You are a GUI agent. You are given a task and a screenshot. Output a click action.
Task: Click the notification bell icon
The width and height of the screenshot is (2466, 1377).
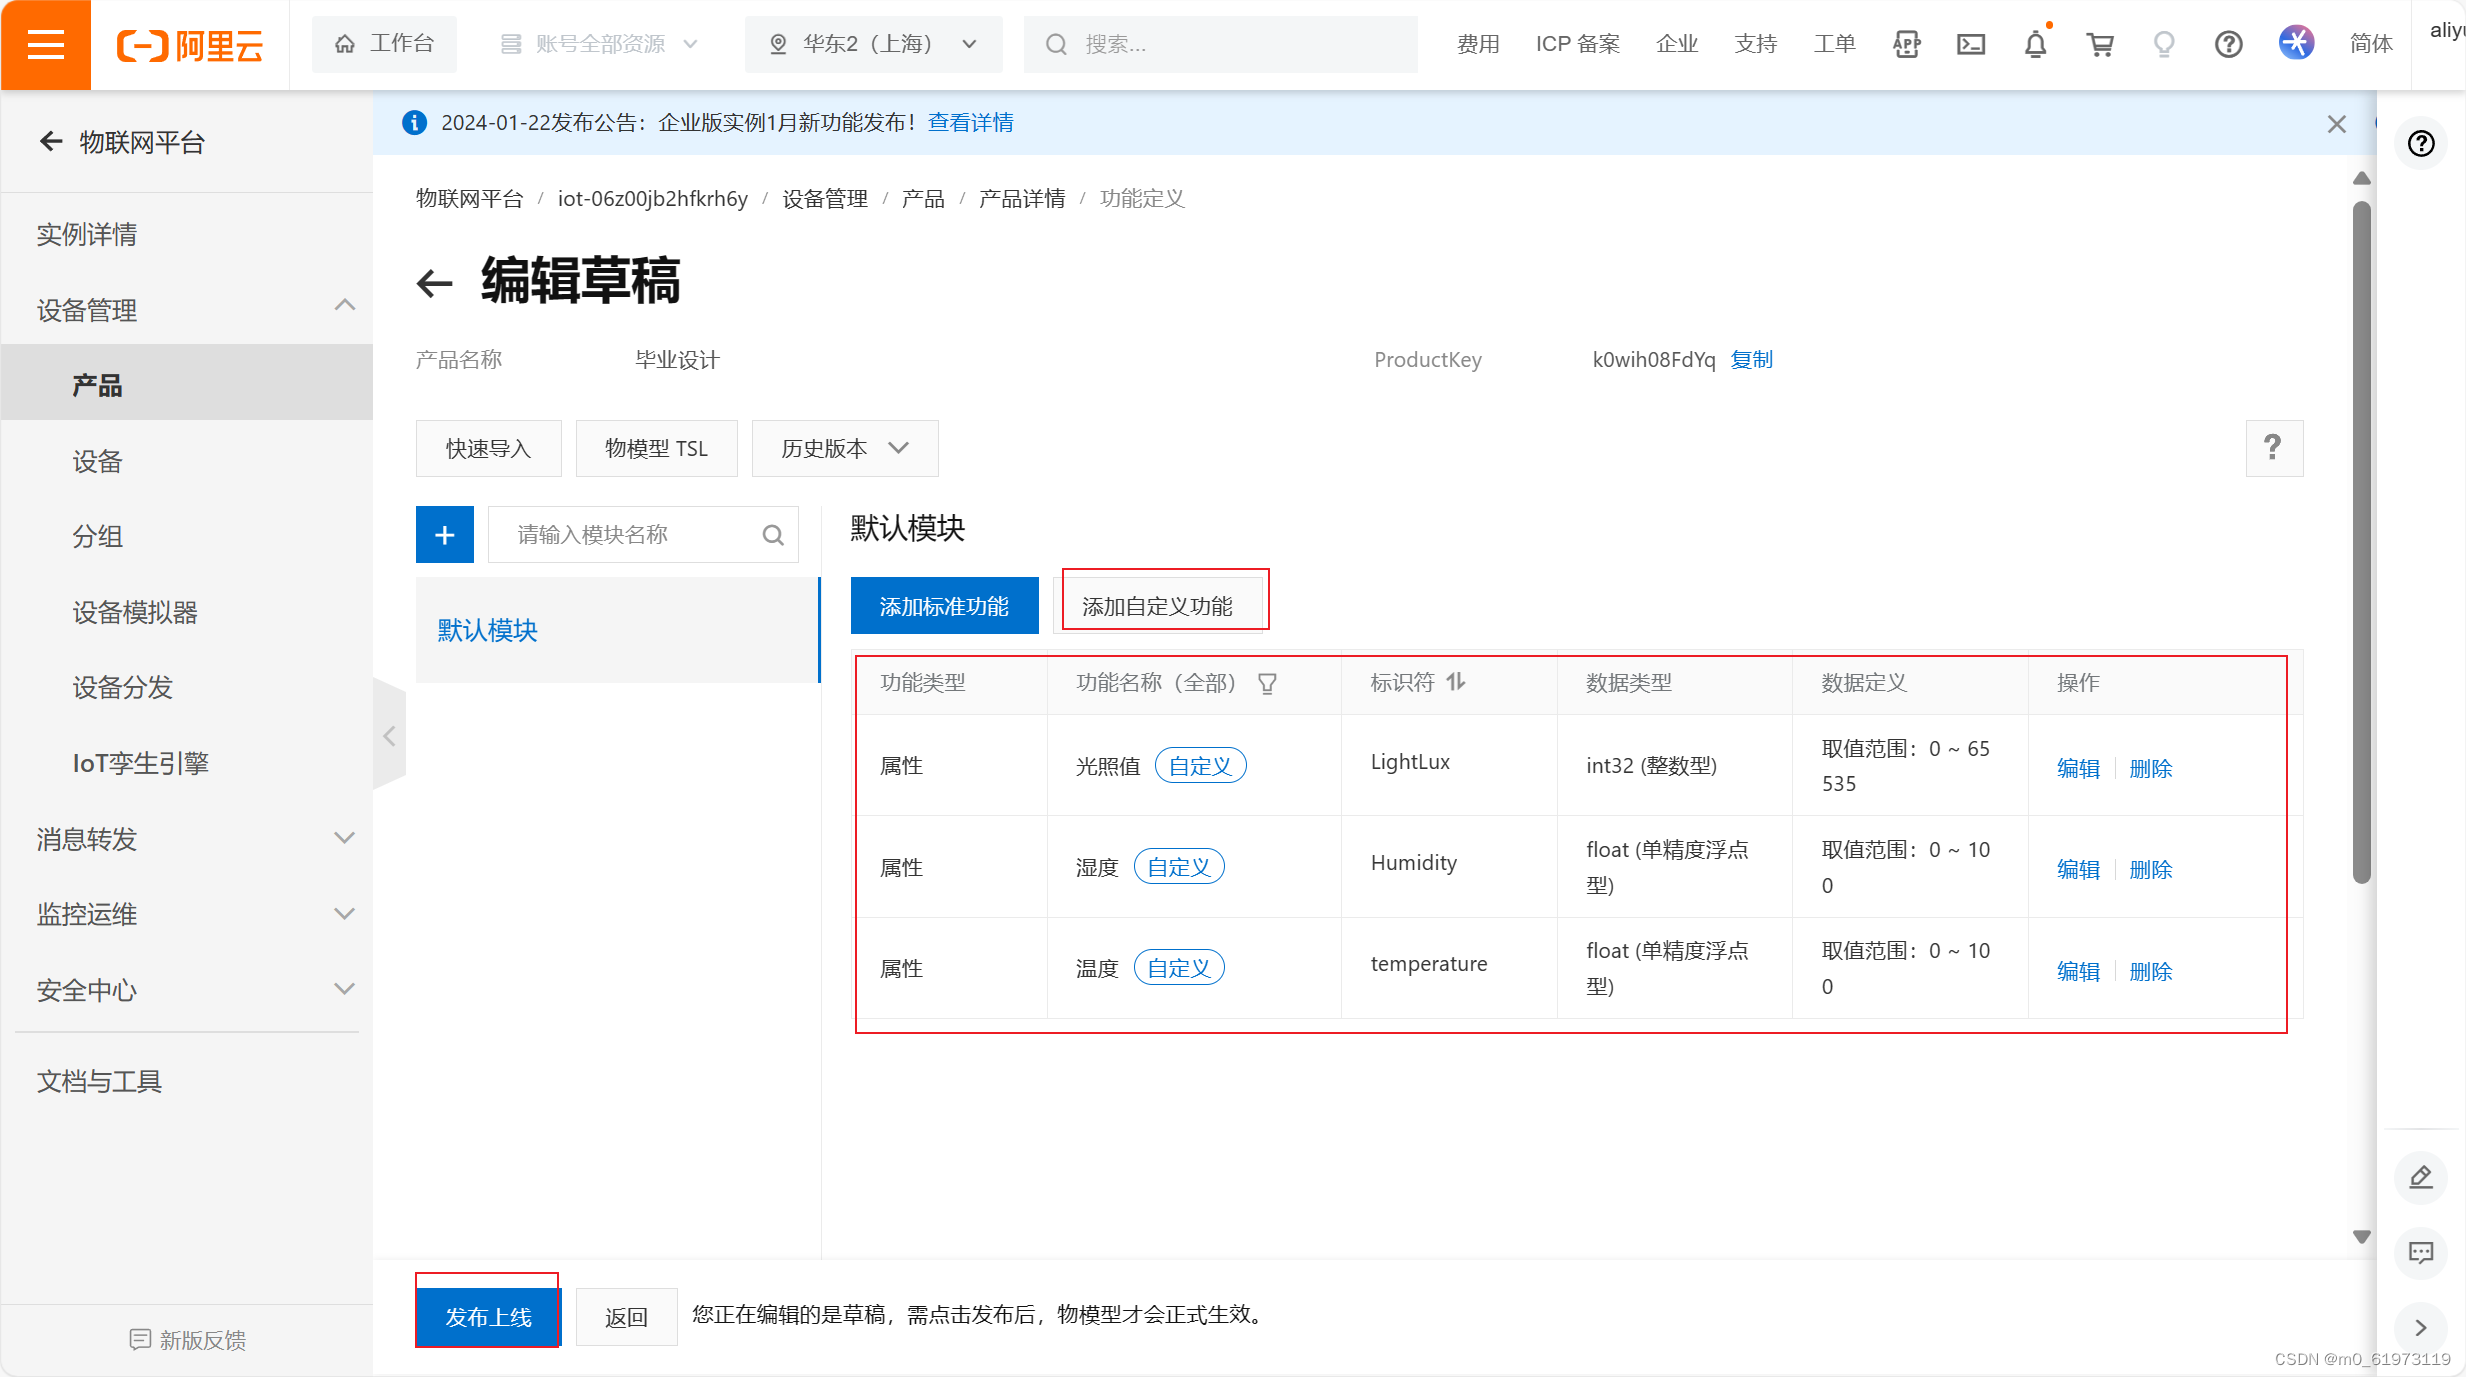(2035, 45)
